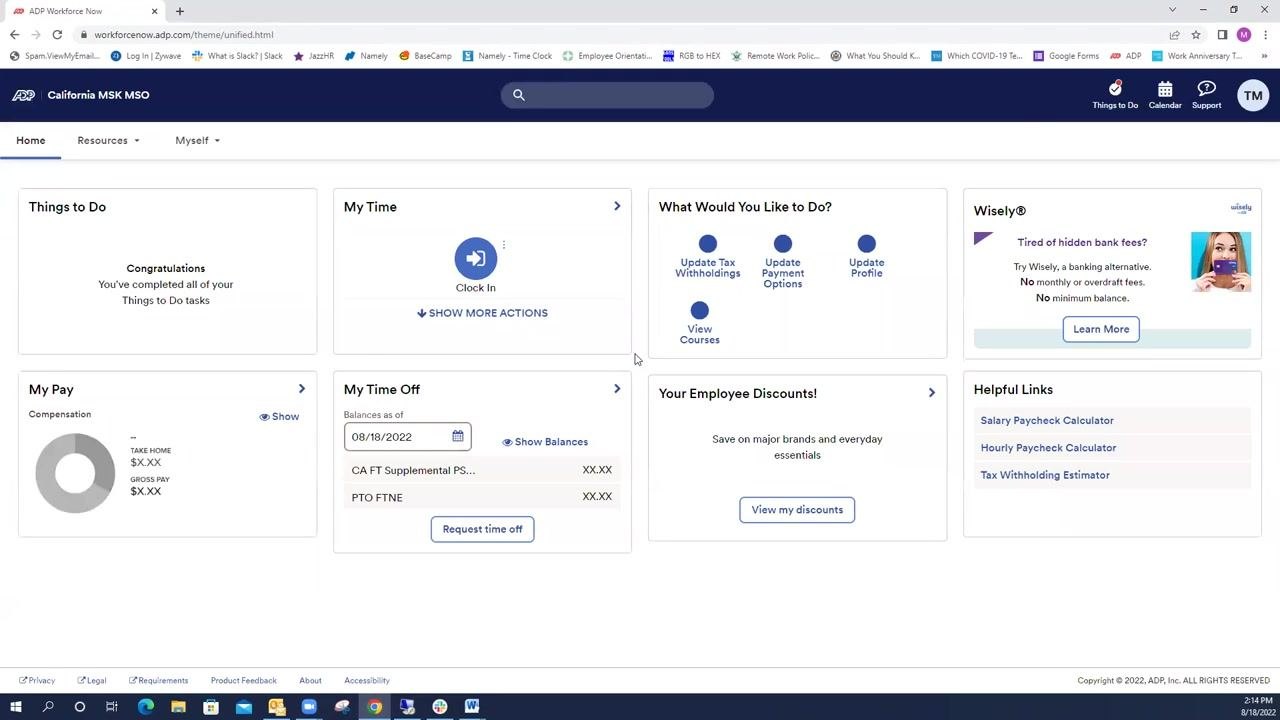
Task: Click the header search field
Action: pyautogui.click(x=607, y=95)
